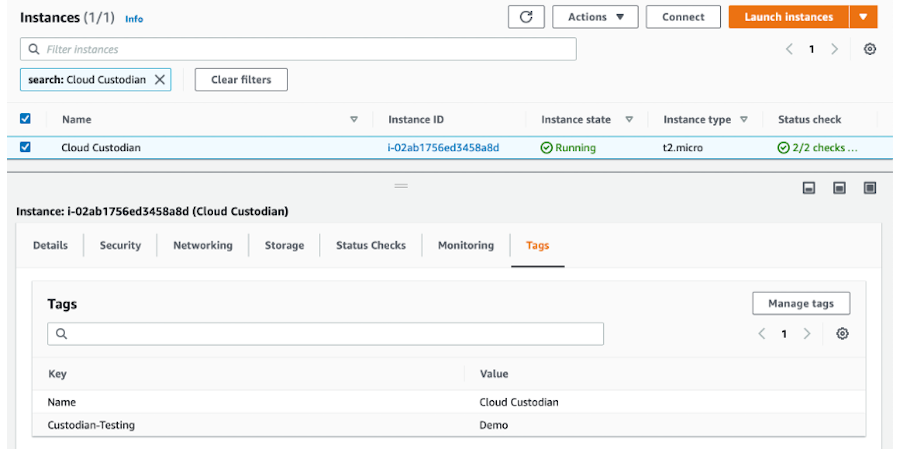Go to previous tags page
The image size is (900, 450).
(762, 334)
